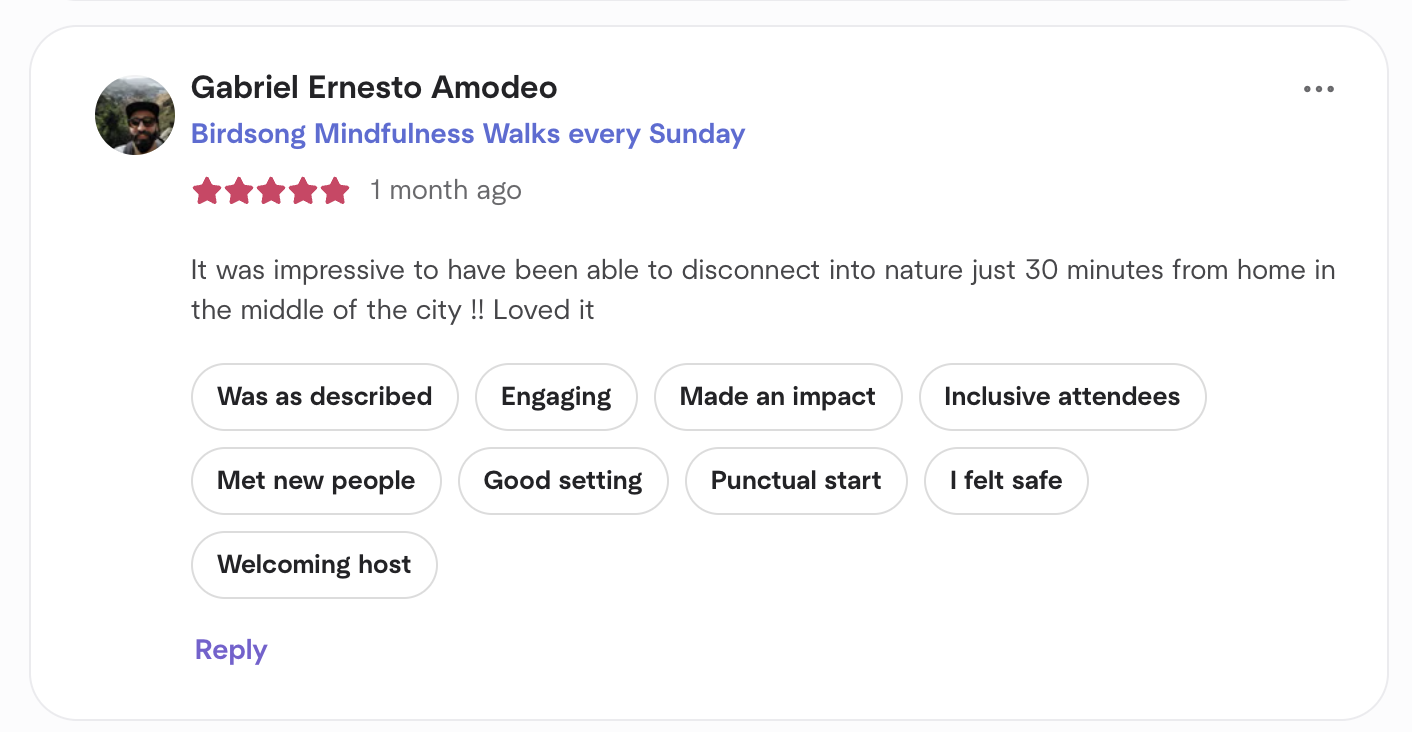The image size is (1412, 732).
Task: Open the three-dot review options menu
Action: point(1318,90)
